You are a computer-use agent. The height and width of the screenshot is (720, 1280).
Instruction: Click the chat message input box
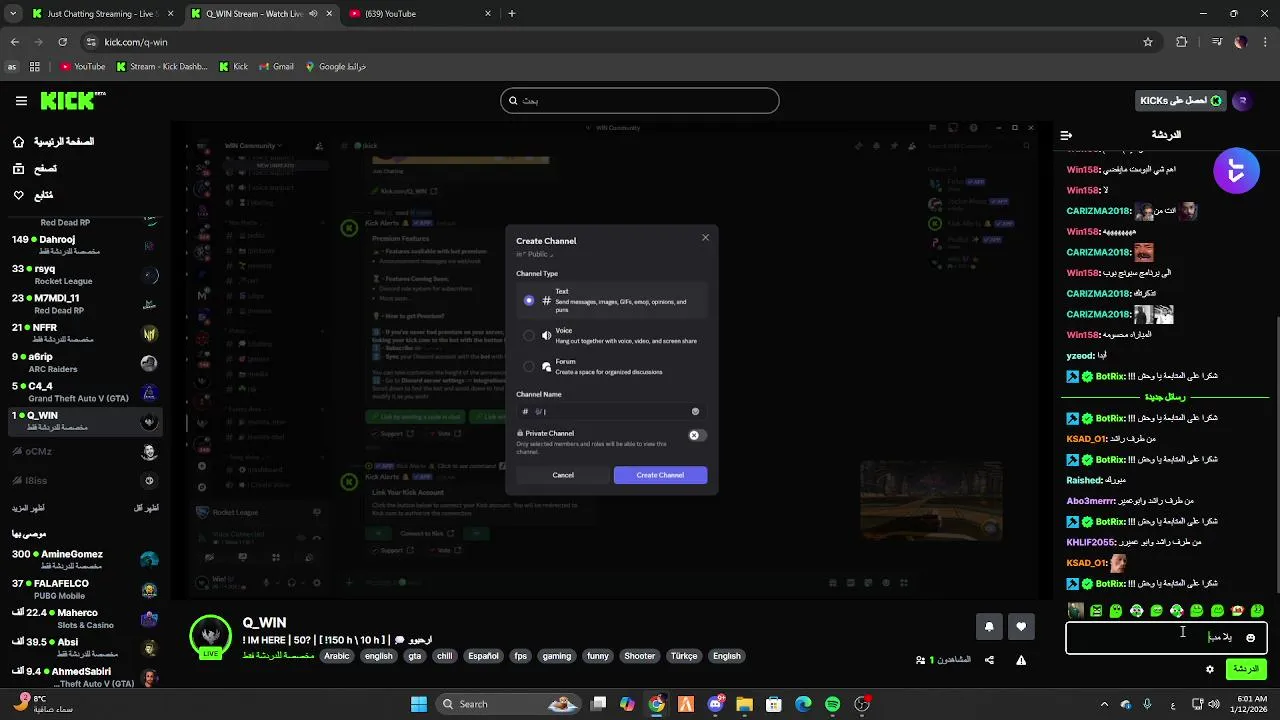[1166, 638]
